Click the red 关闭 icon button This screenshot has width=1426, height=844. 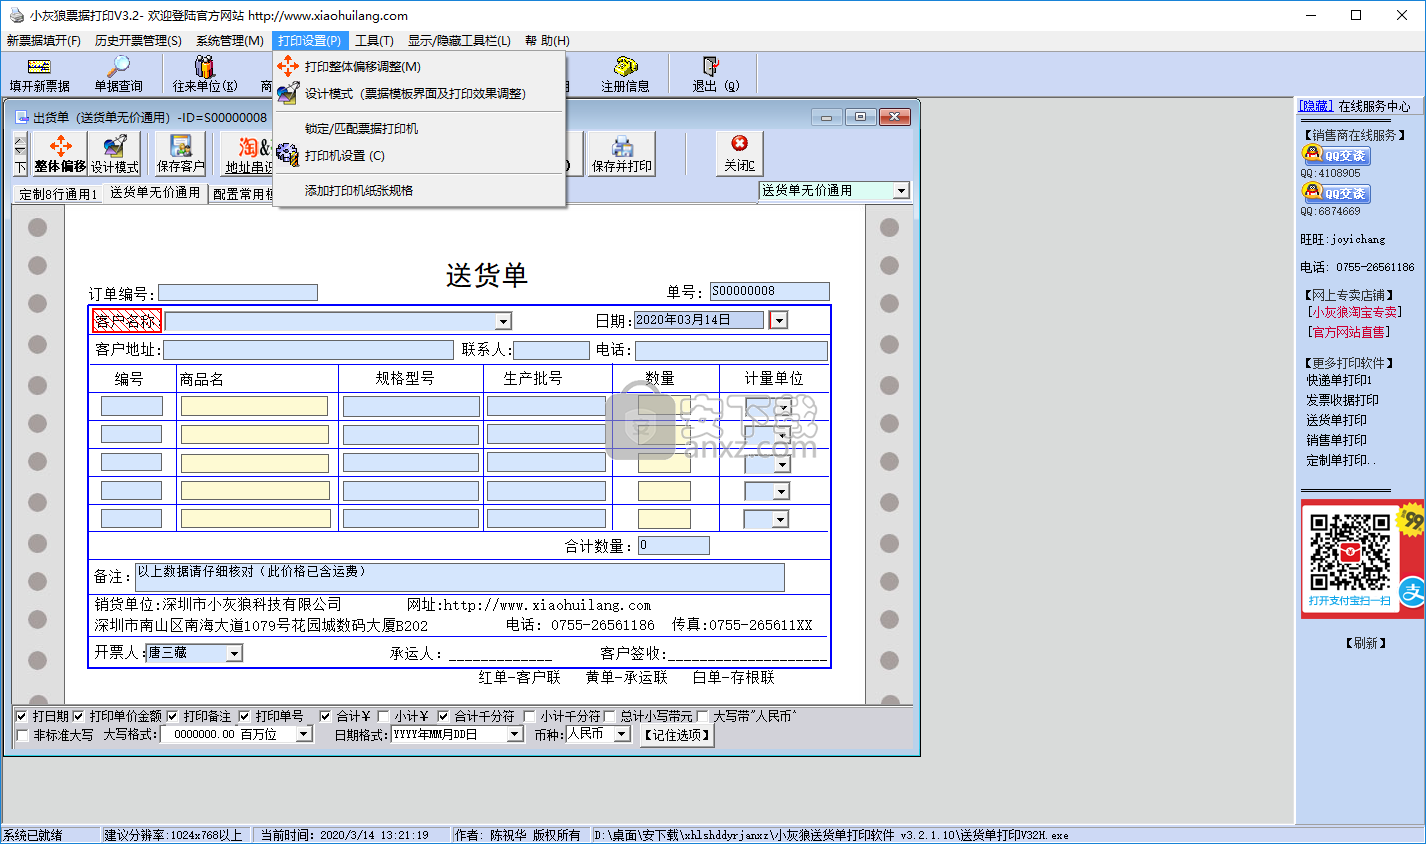pos(740,154)
